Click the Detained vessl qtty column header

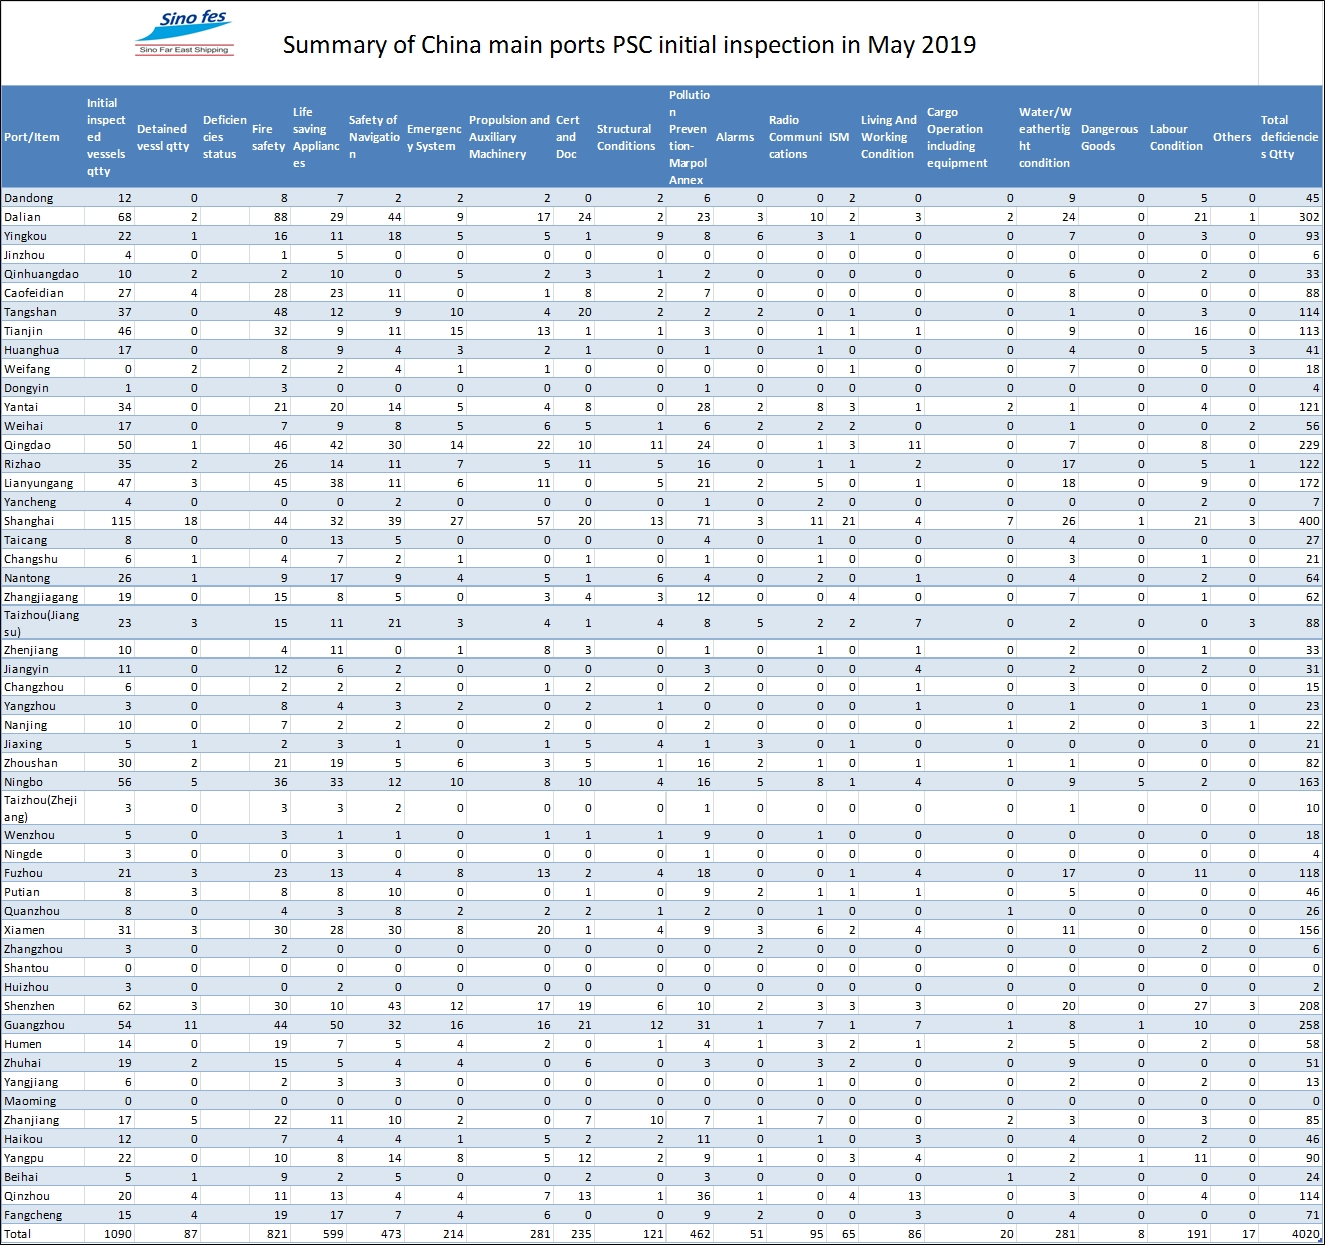163,137
